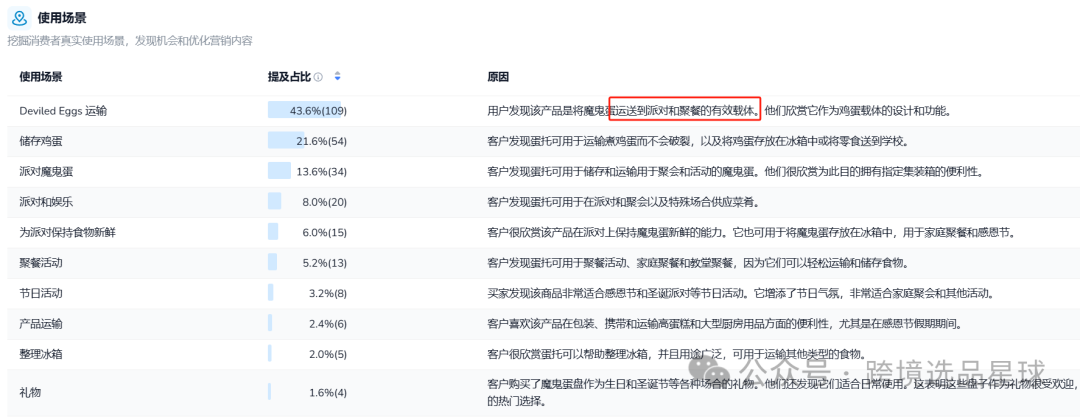The image size is (1080, 417).
Task: Select the 为派对保持食物新鲜 row label
Action: [68, 232]
